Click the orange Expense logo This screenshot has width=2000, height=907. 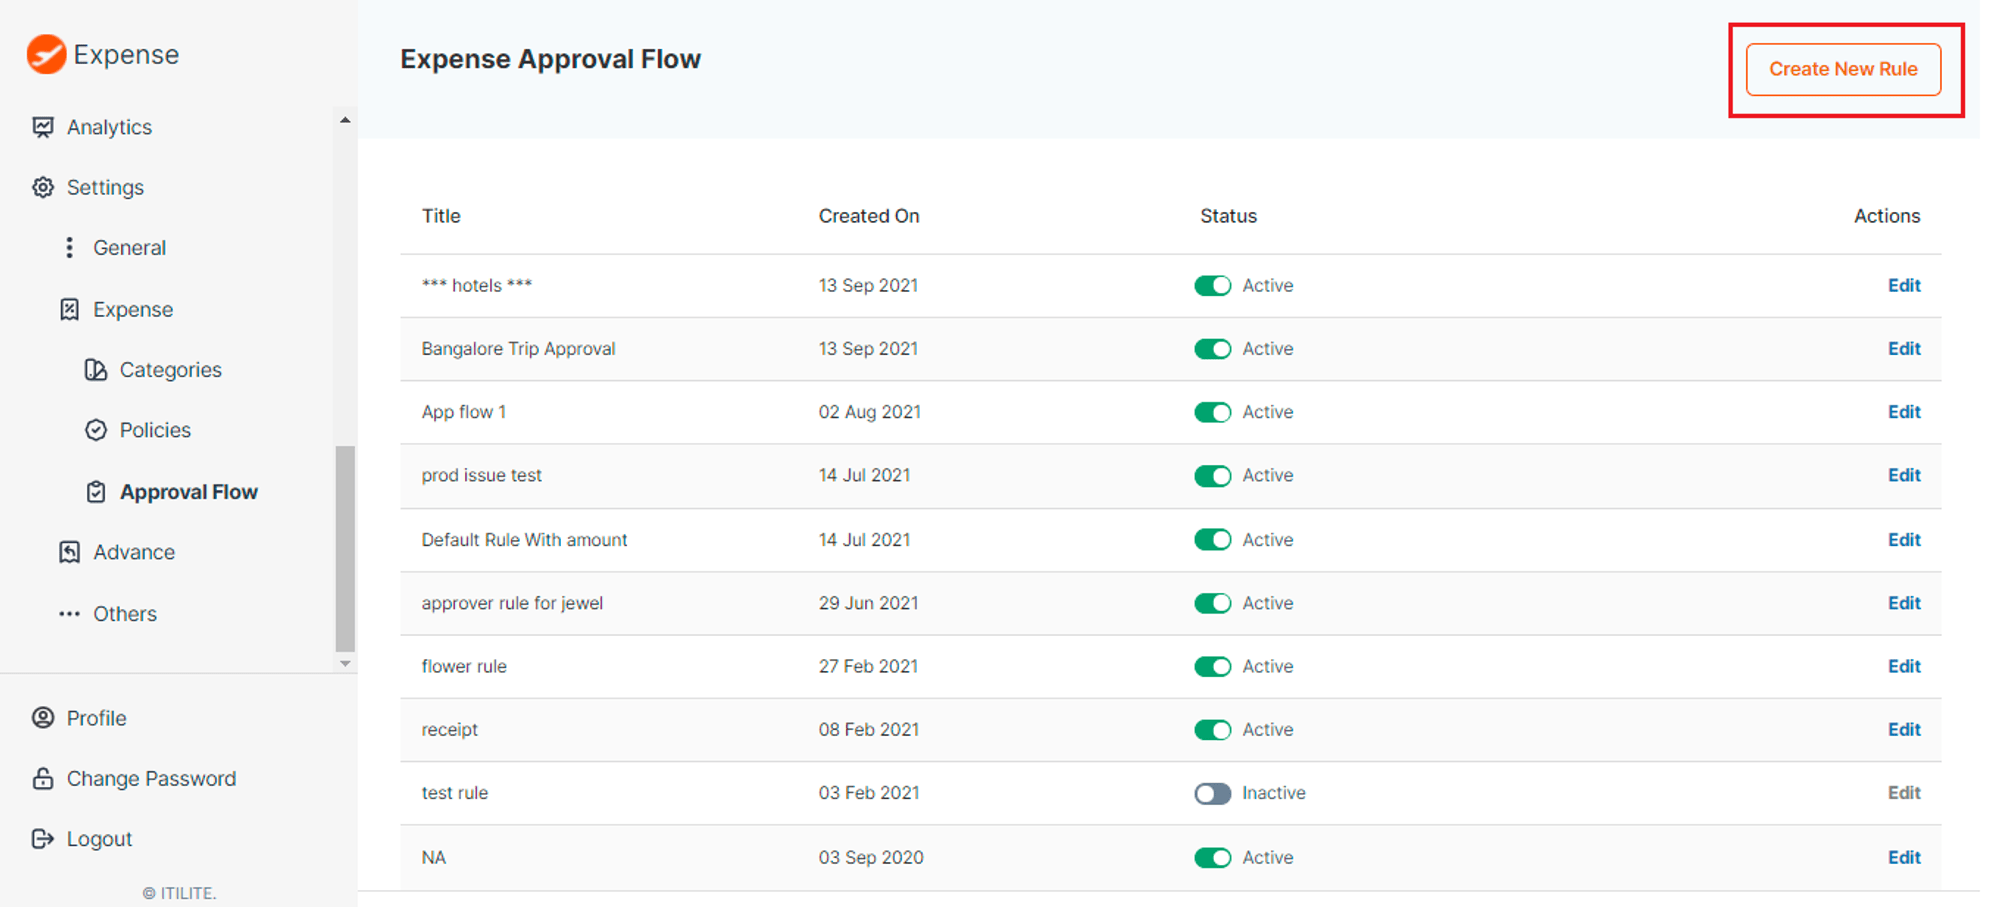(x=45, y=53)
